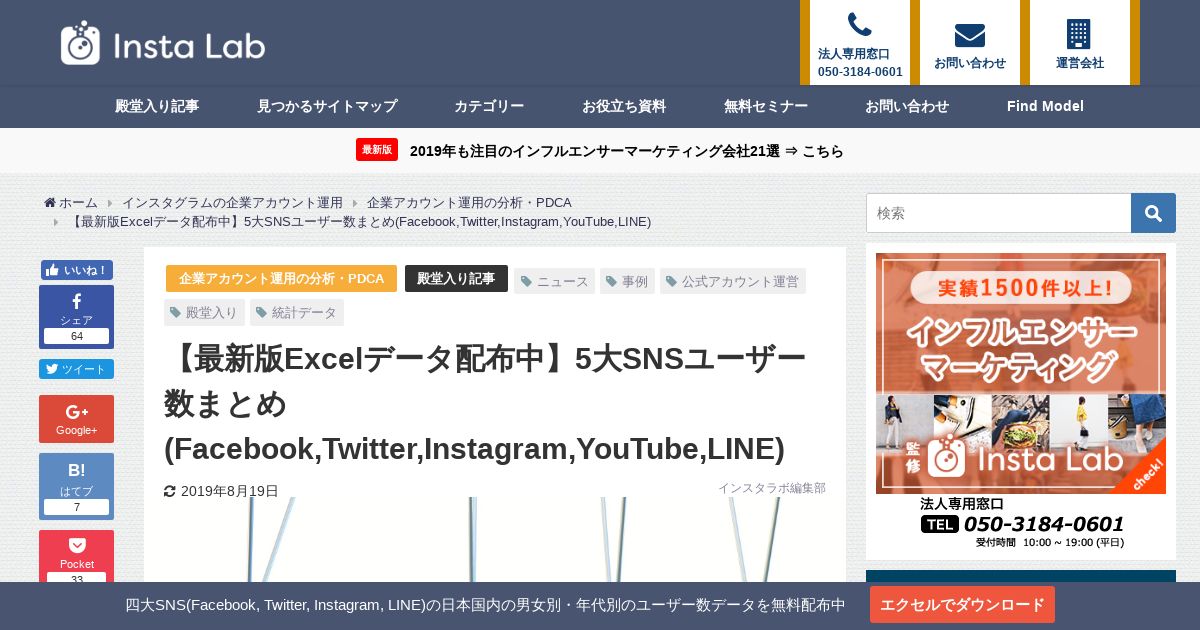Select the 統計データ tag

coord(297,313)
